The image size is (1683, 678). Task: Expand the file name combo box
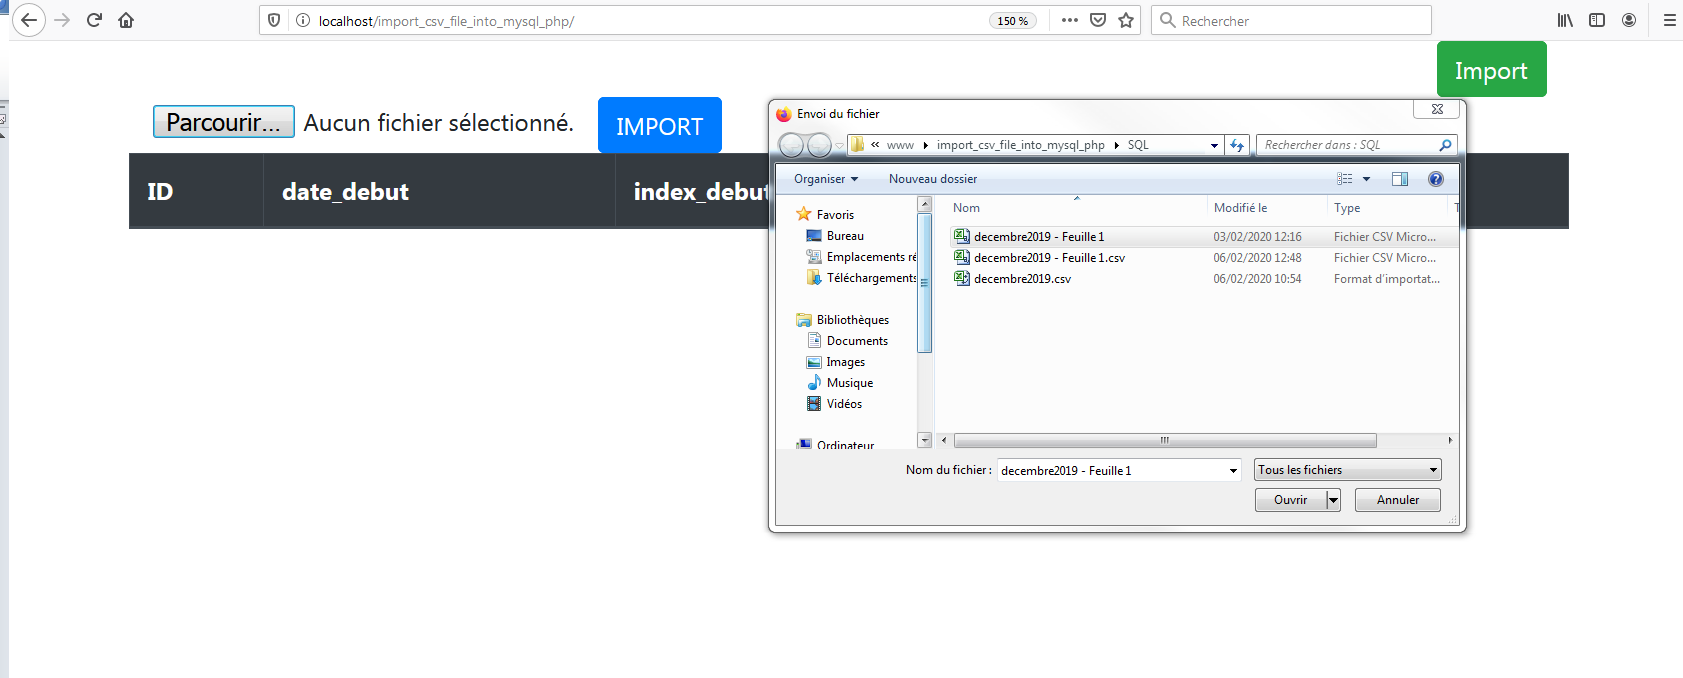point(1233,471)
